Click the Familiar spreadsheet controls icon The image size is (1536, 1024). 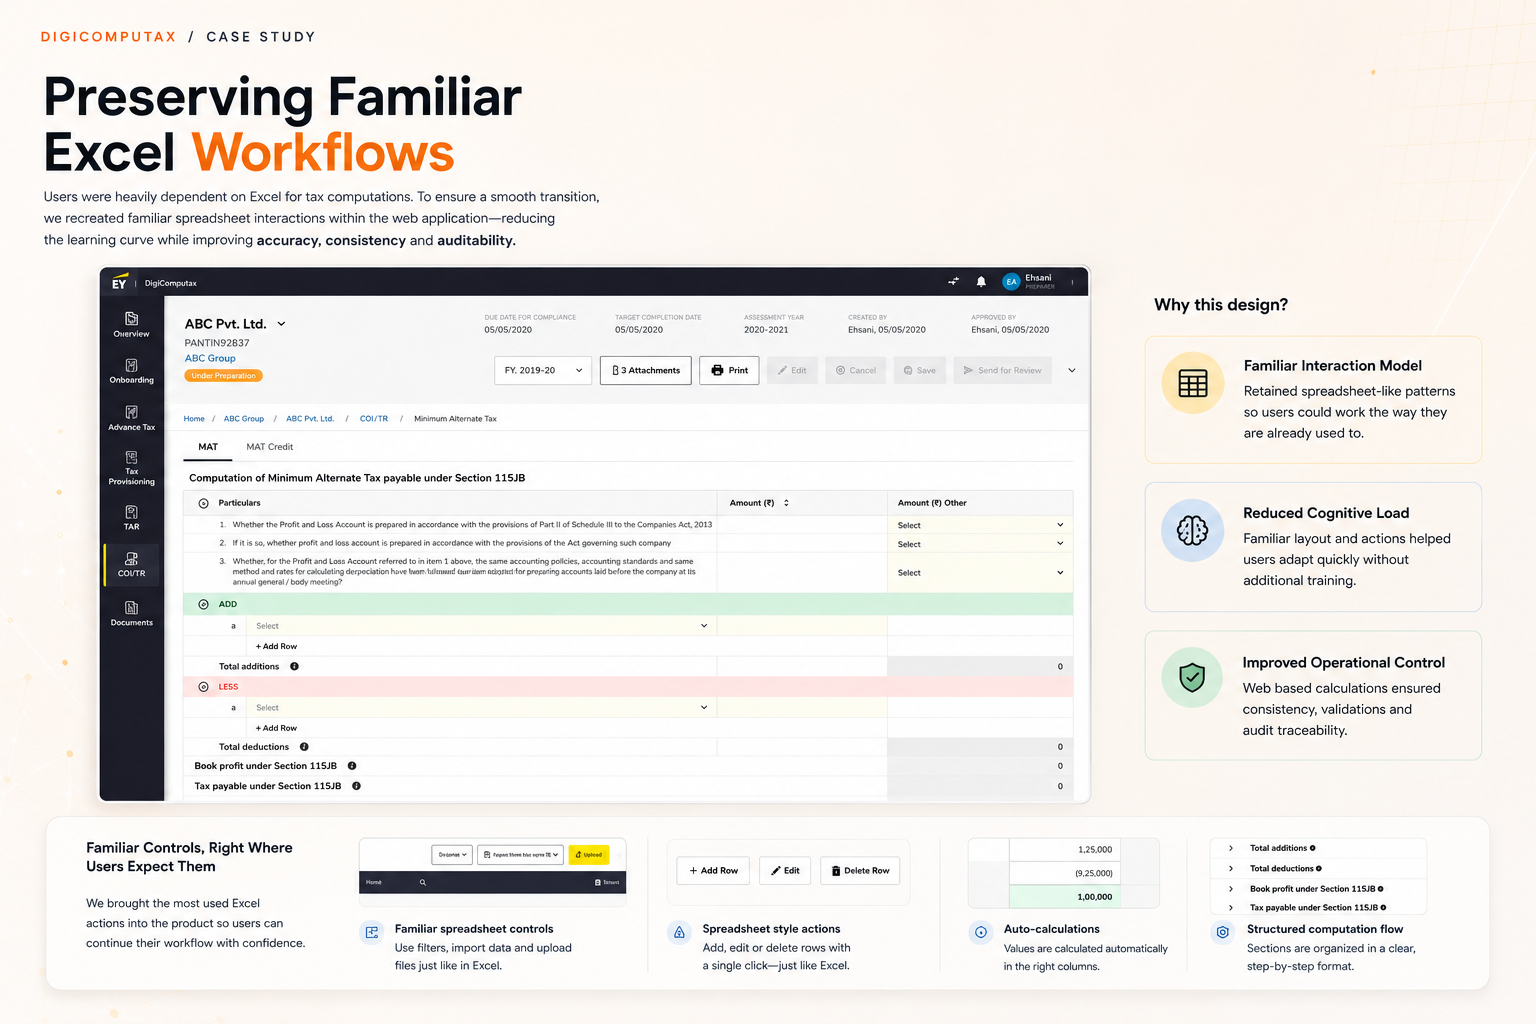click(372, 932)
